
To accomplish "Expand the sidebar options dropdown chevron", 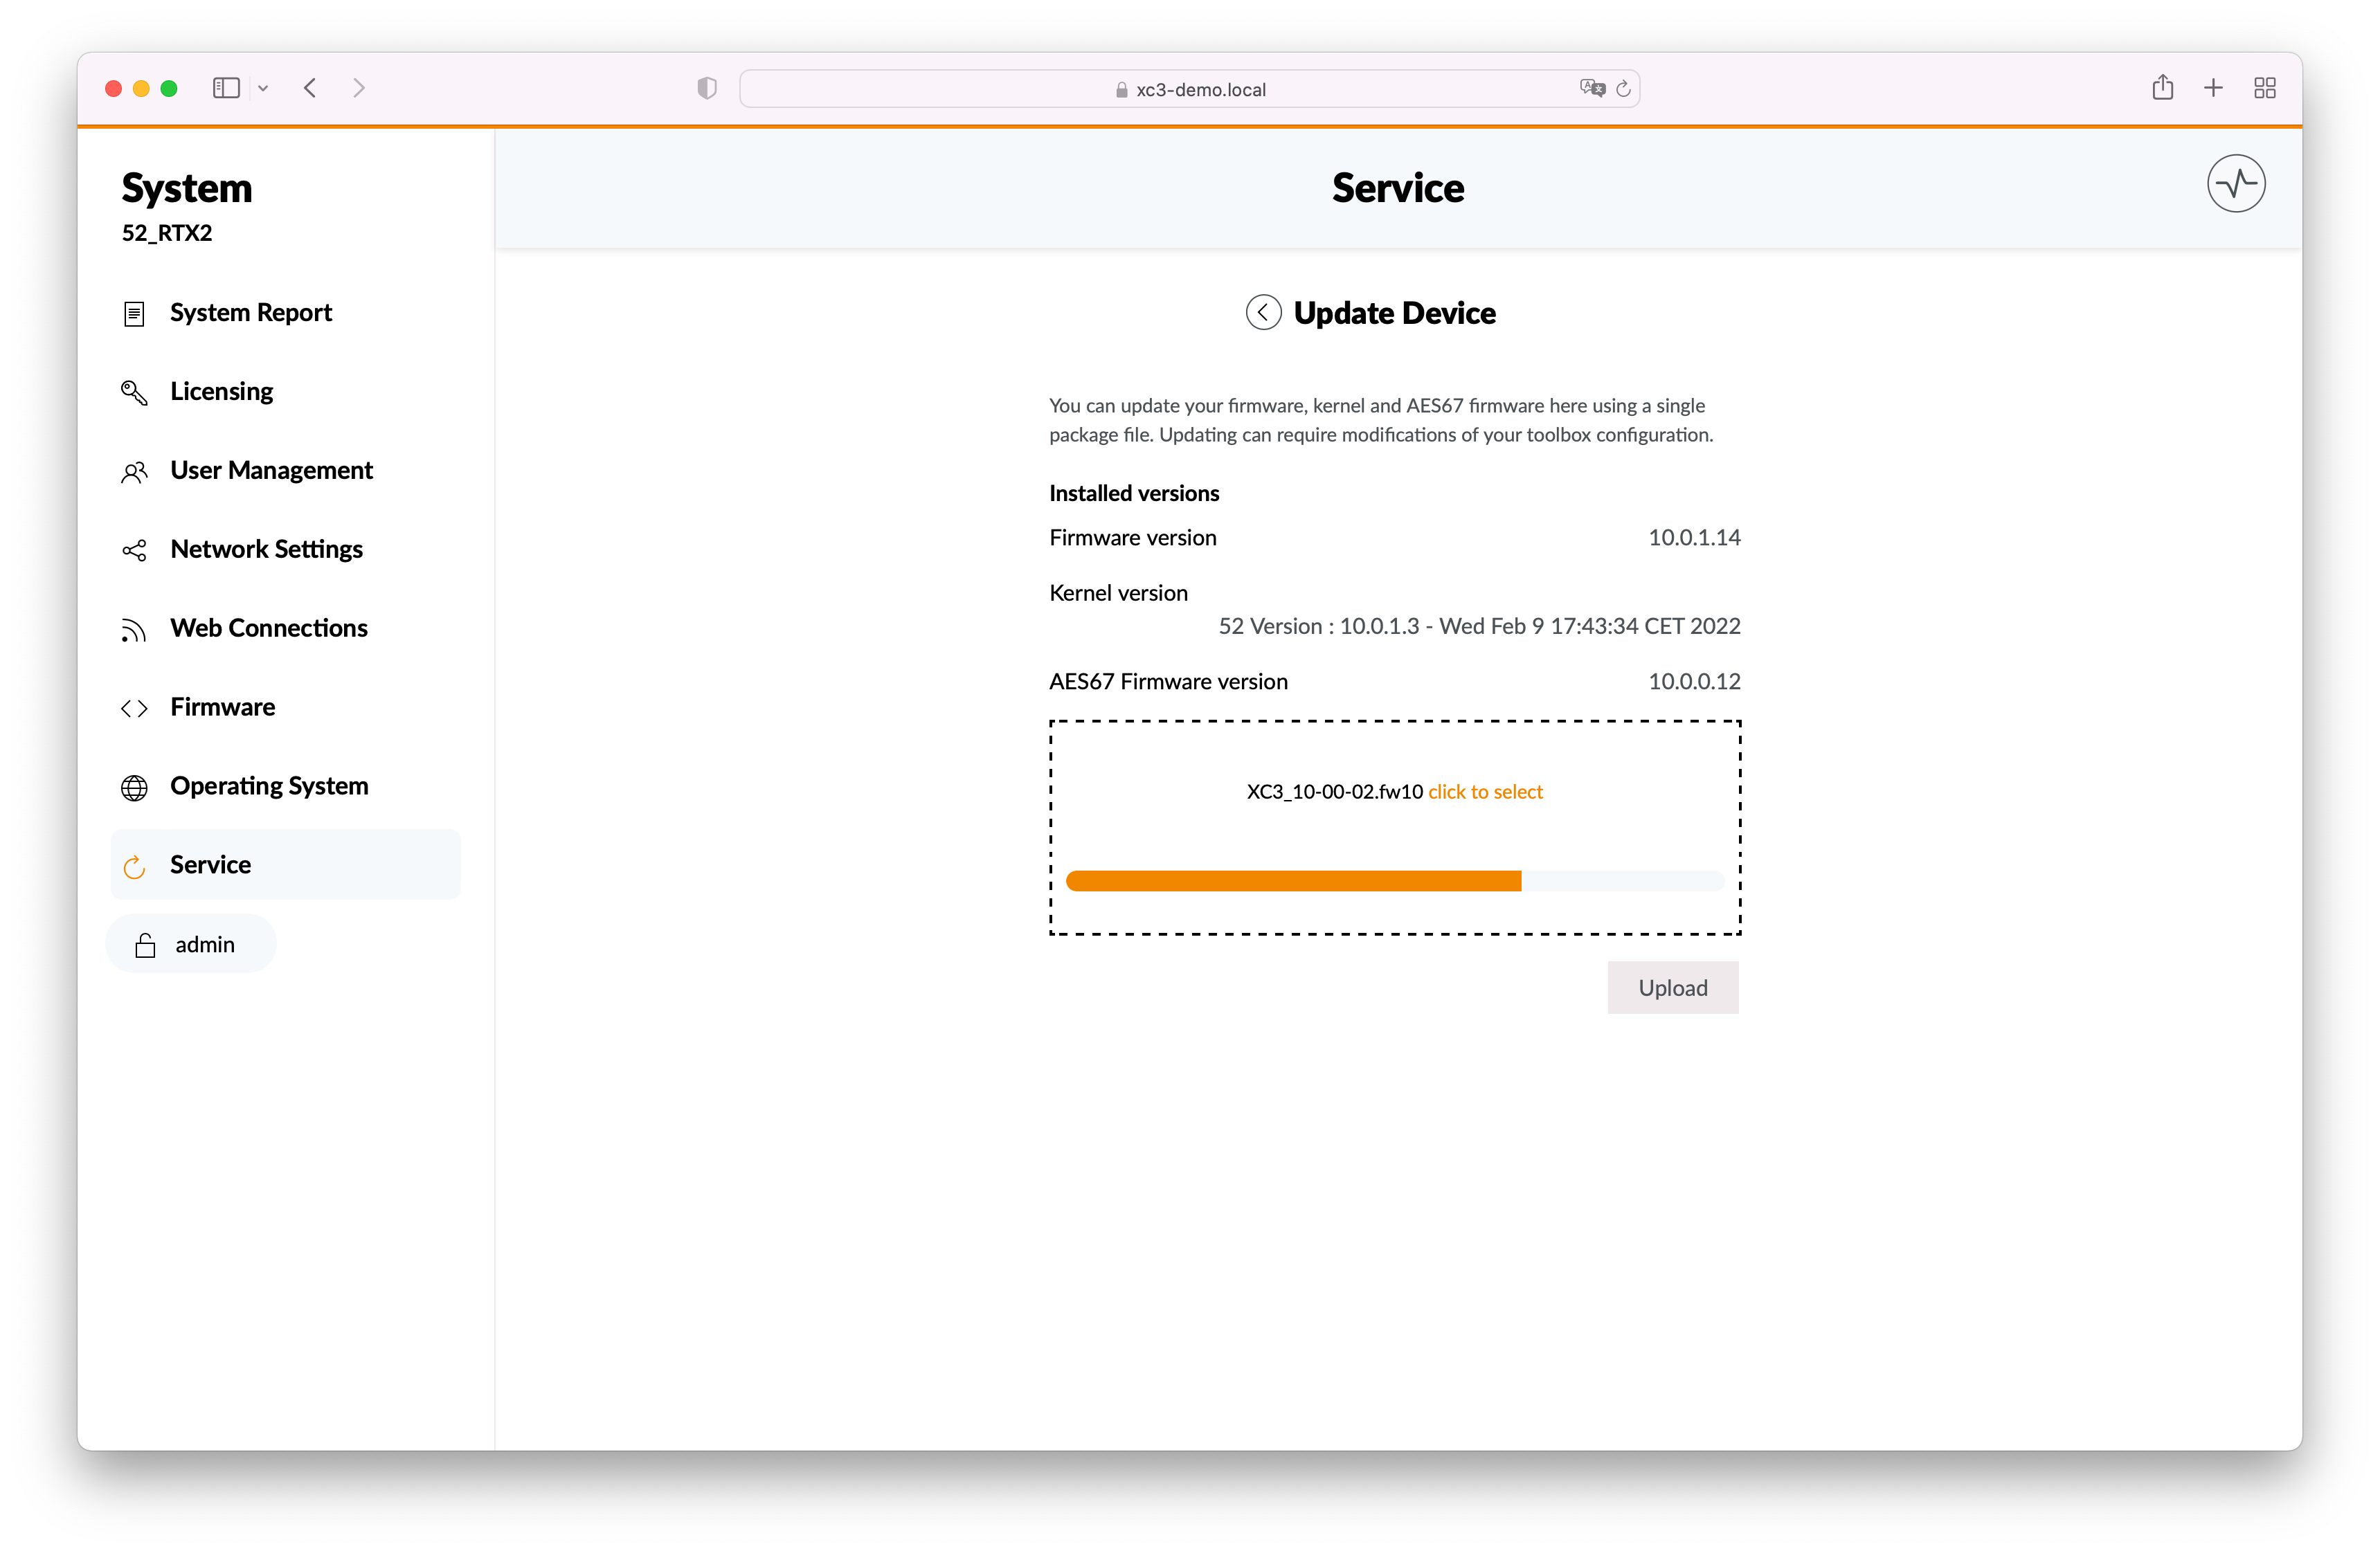I will coord(263,89).
